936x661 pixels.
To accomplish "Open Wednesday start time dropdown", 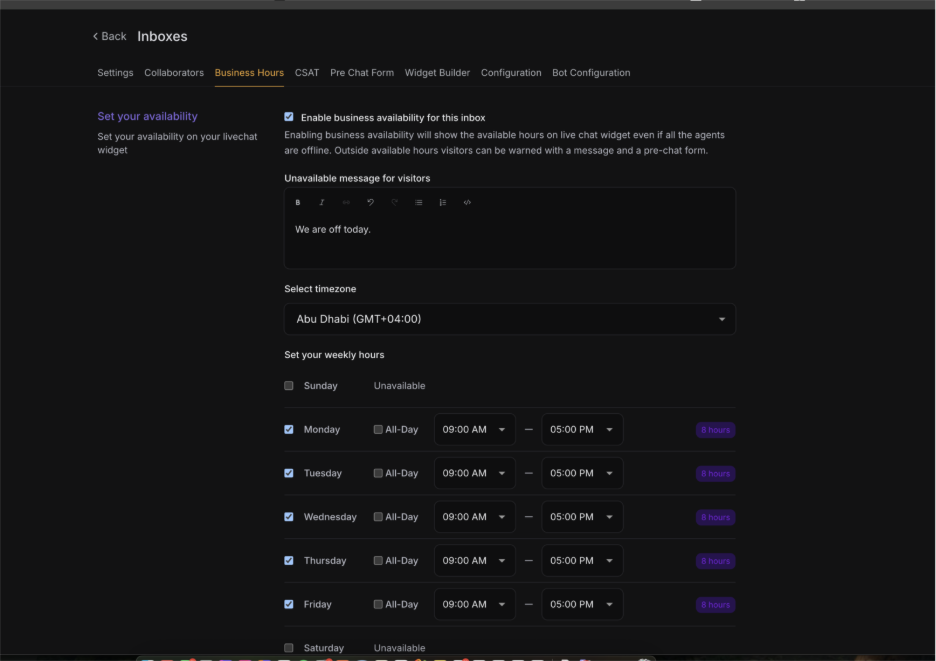I will coord(475,516).
